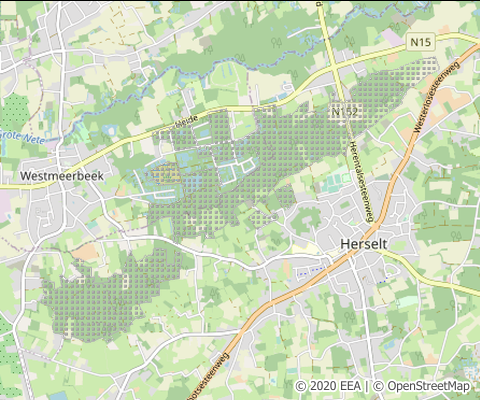Click the N152 road shield
The height and width of the screenshot is (400, 480).
[345, 112]
